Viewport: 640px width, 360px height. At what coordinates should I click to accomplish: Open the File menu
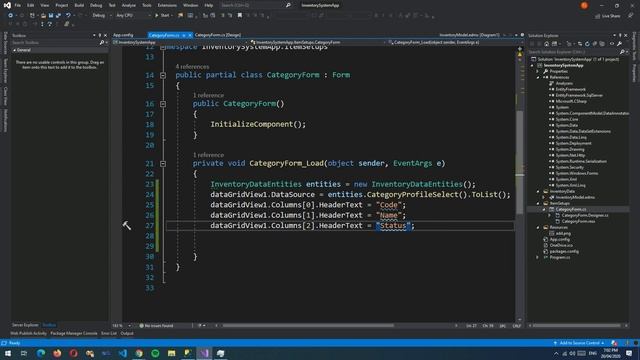pos(18,5)
